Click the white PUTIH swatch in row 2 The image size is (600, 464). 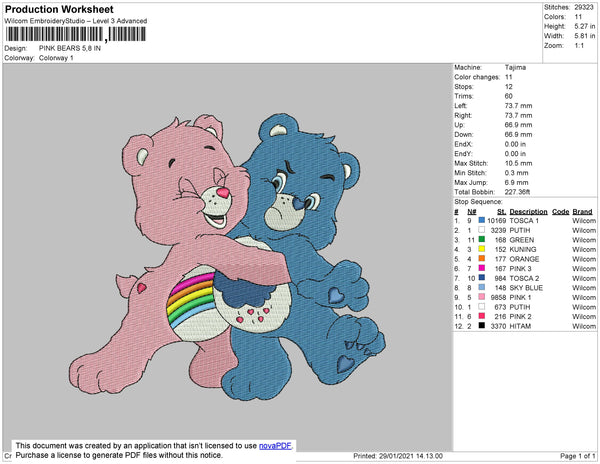point(482,230)
